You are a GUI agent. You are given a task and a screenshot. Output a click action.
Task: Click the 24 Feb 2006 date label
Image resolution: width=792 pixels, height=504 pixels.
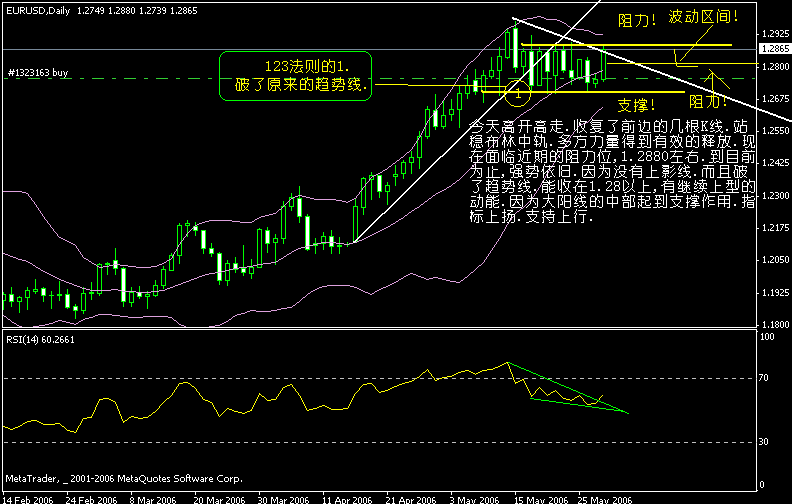tap(91, 500)
